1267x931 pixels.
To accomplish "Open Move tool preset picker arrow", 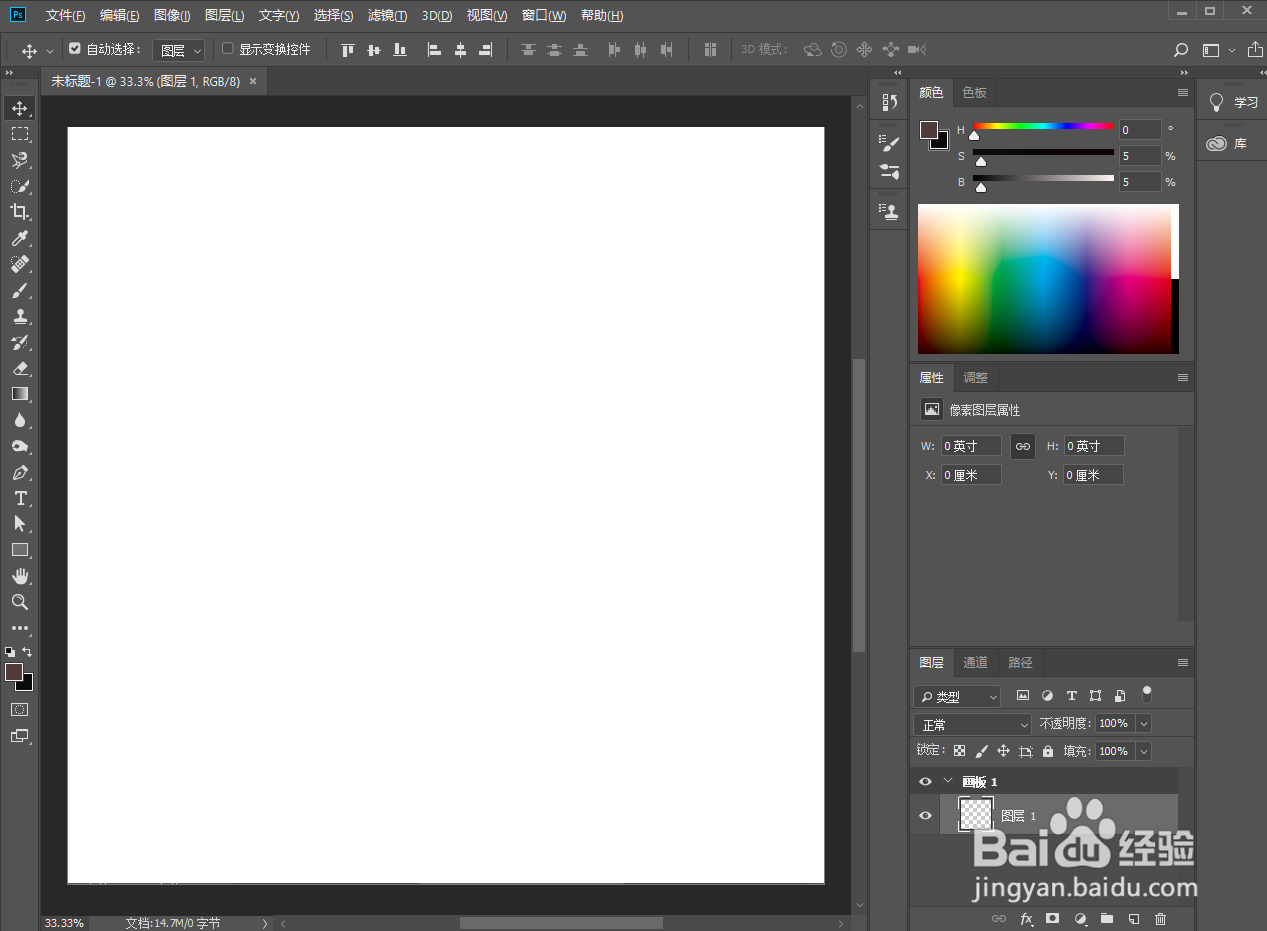I will [50, 51].
